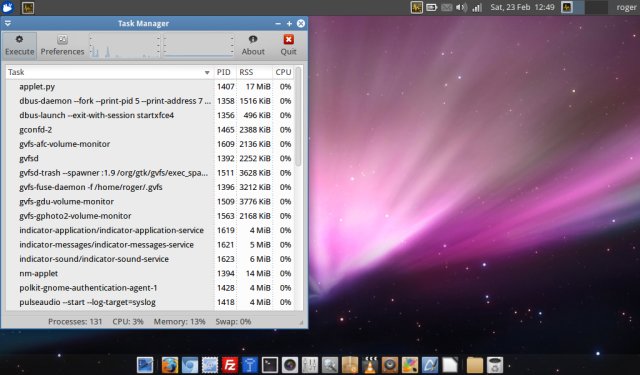The width and height of the screenshot is (640, 375).
Task: Open the postage stamp mail app in the dock
Action: point(210,365)
